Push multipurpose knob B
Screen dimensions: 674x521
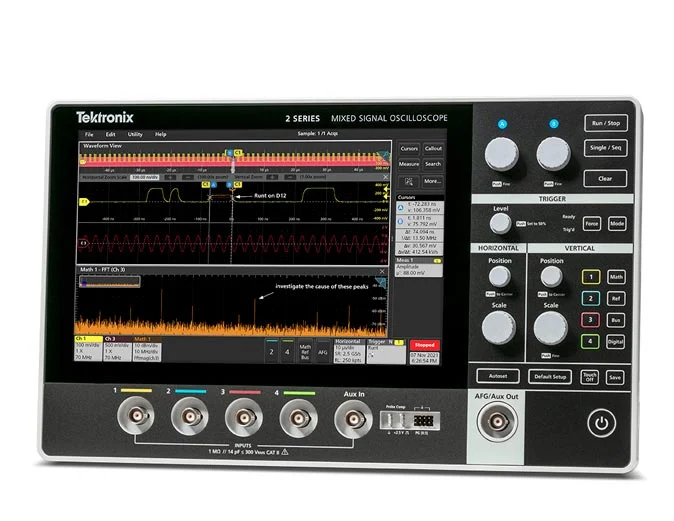click(553, 154)
